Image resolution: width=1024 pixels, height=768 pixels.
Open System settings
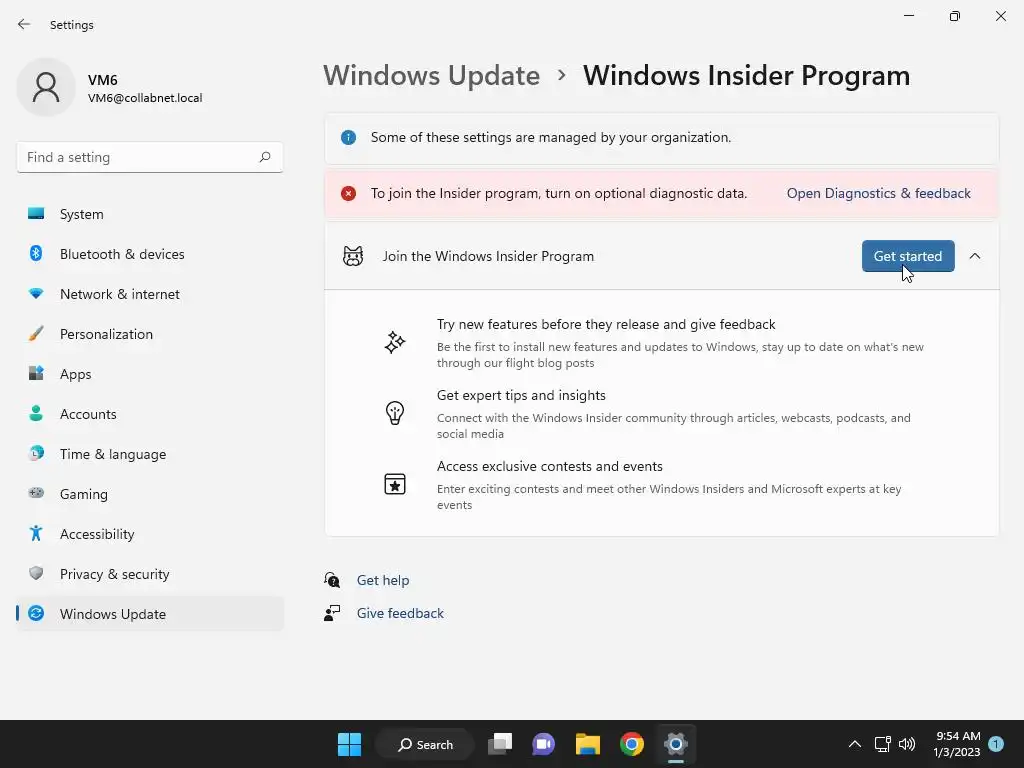click(x=150, y=214)
